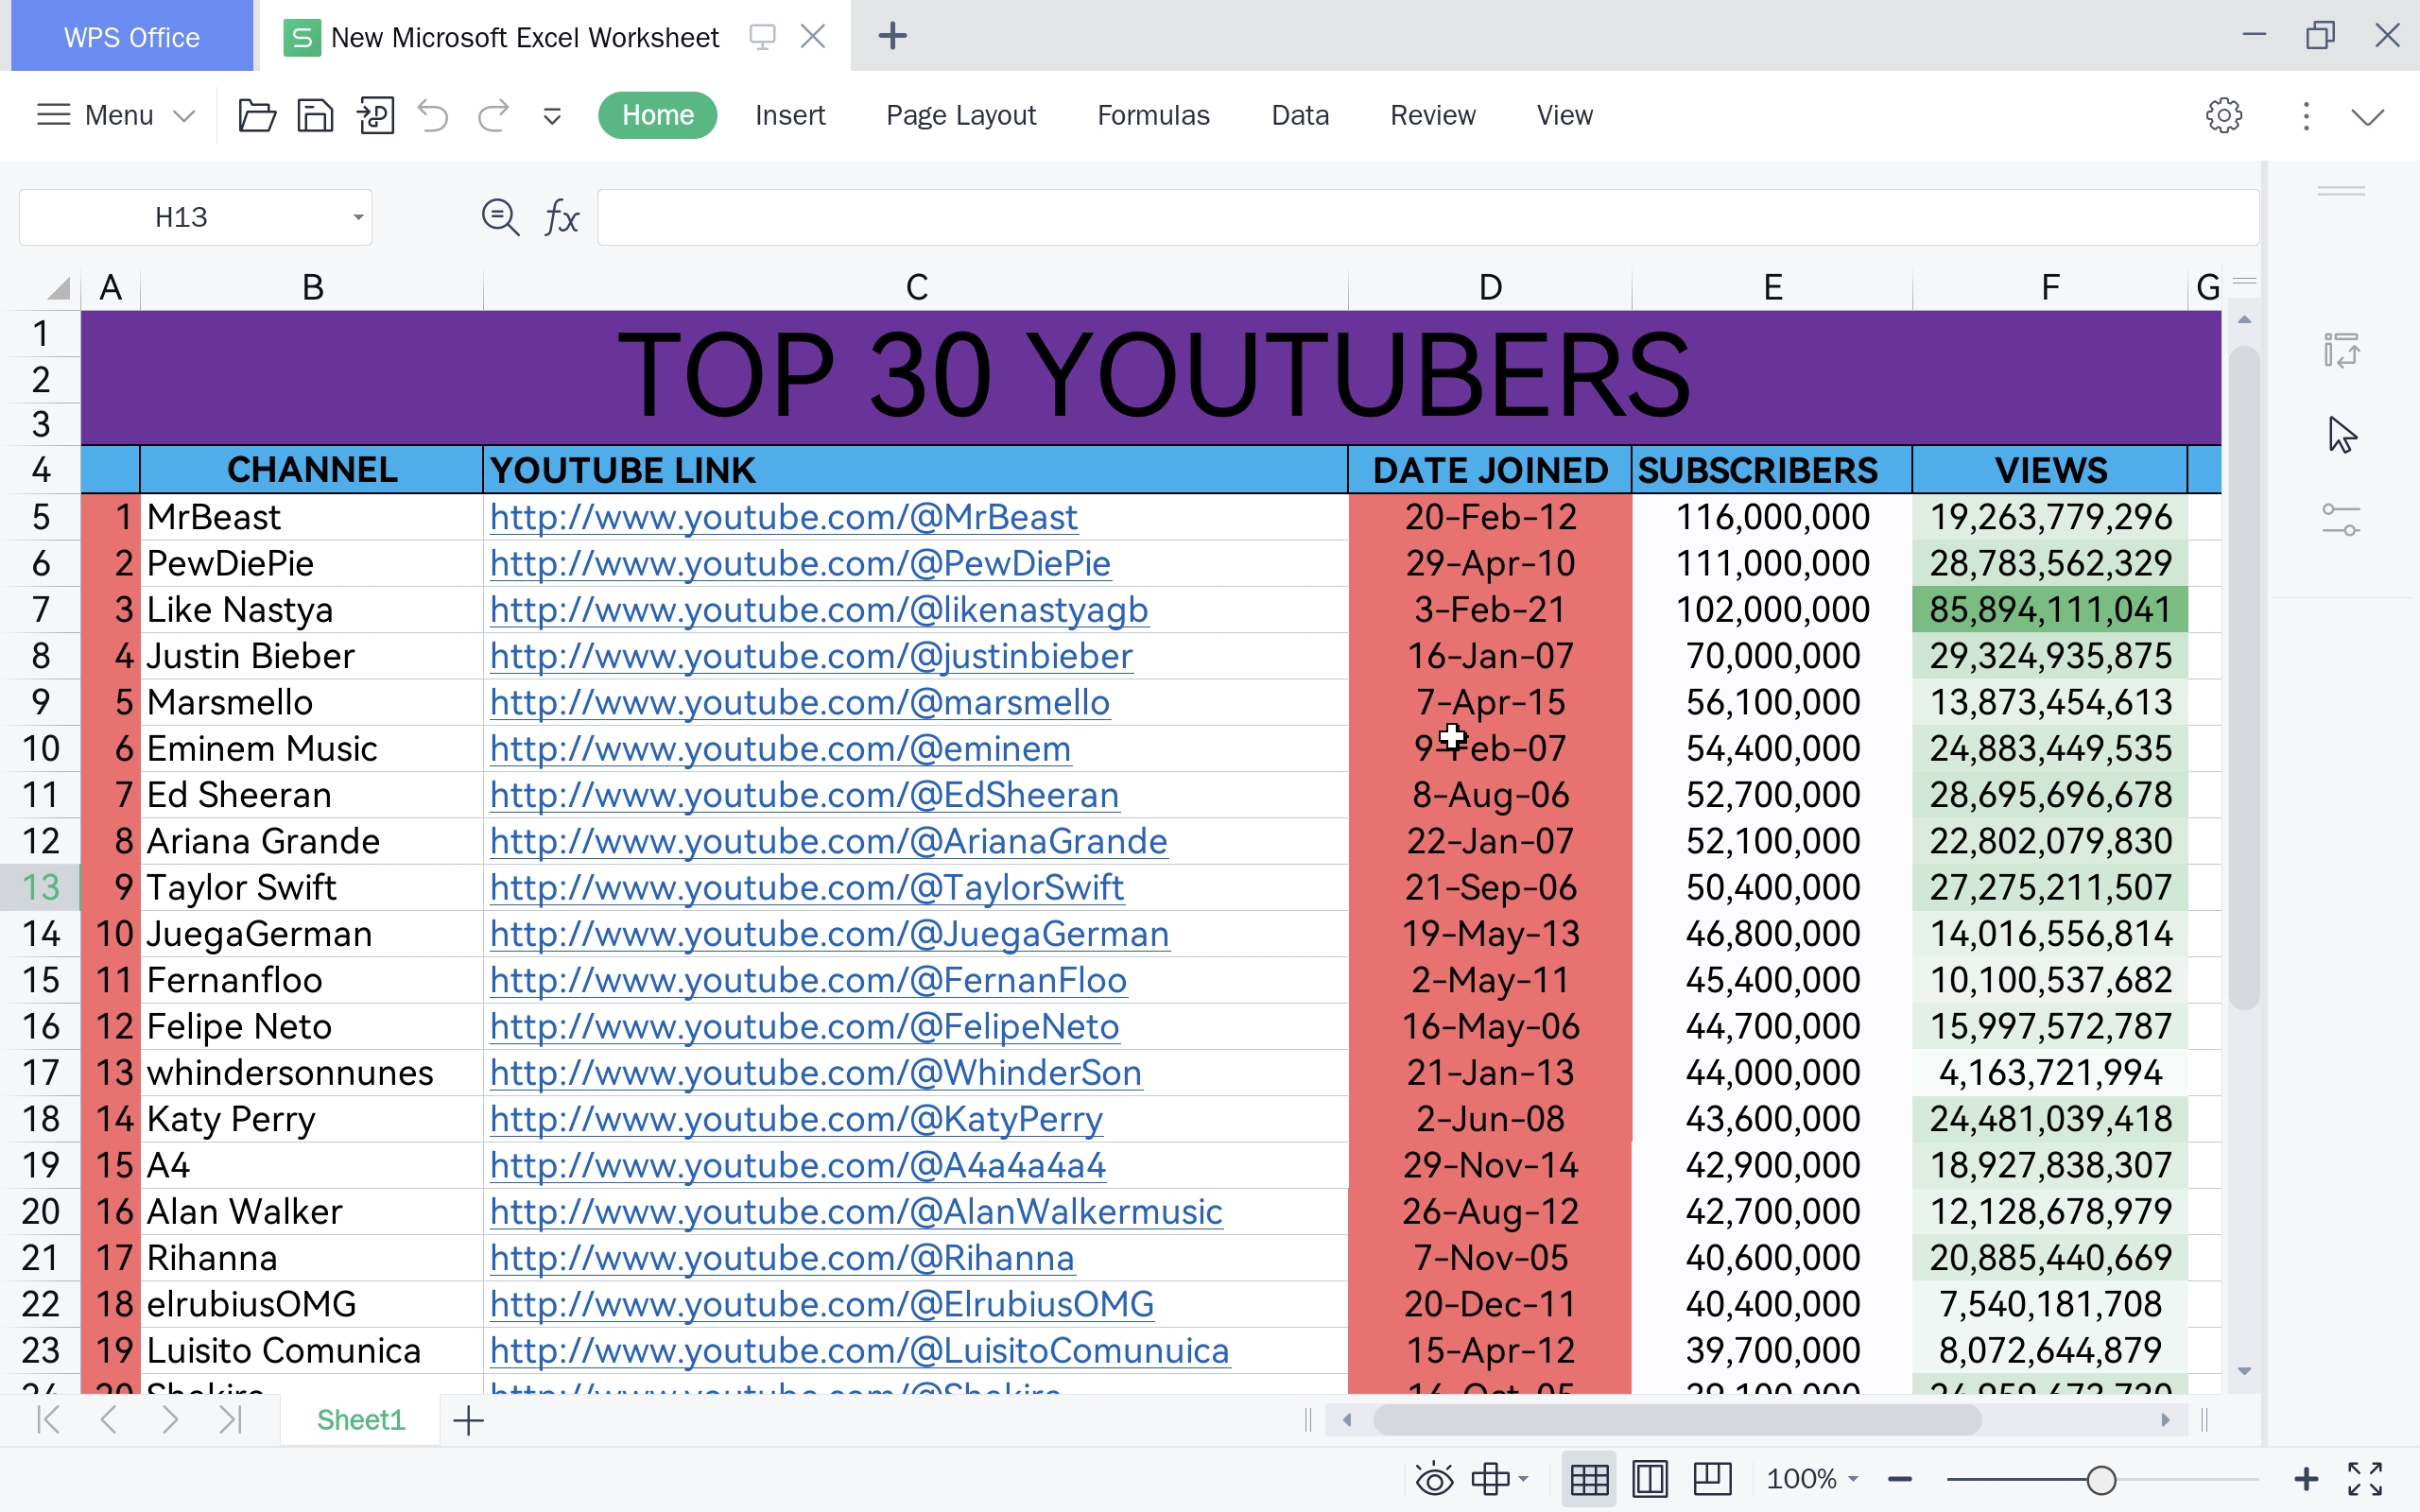2420x1512 pixels.
Task: Enter full screen using expand arrows icon
Action: click(2364, 1478)
